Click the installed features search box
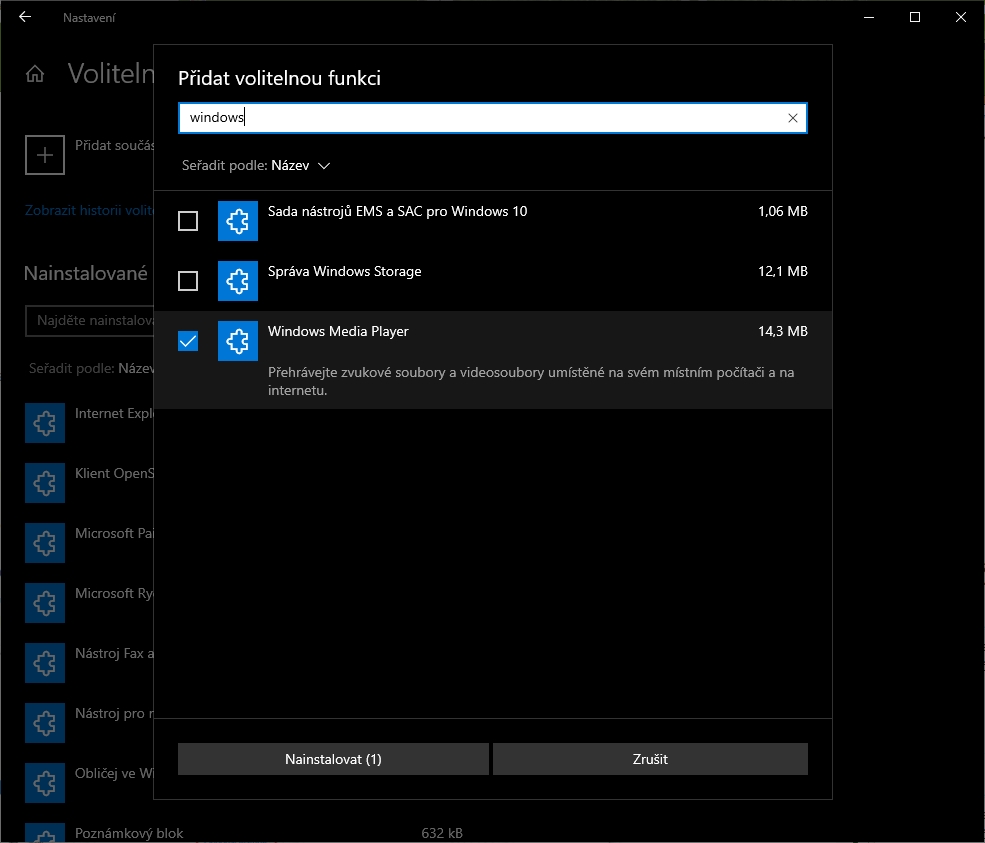The height and width of the screenshot is (843, 985). (x=90, y=322)
